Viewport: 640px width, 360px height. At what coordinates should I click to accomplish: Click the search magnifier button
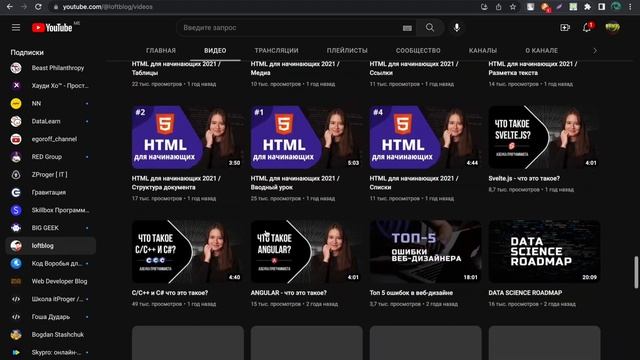click(x=430, y=27)
